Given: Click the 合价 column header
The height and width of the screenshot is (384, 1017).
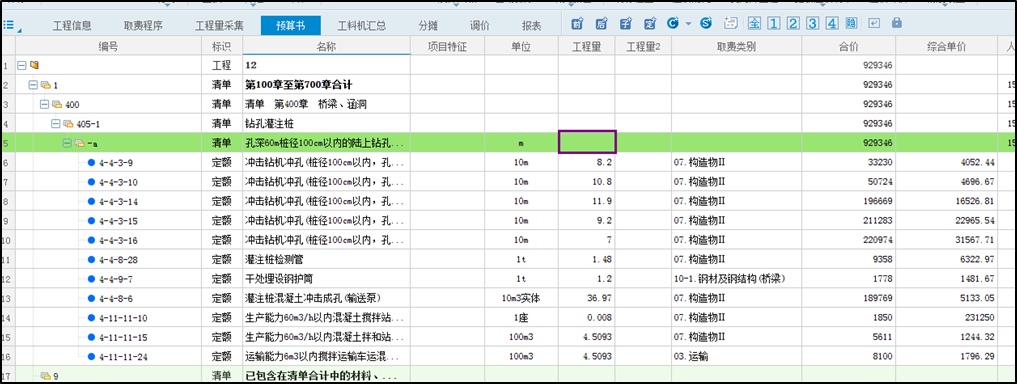Looking at the screenshot, I should (849, 47).
